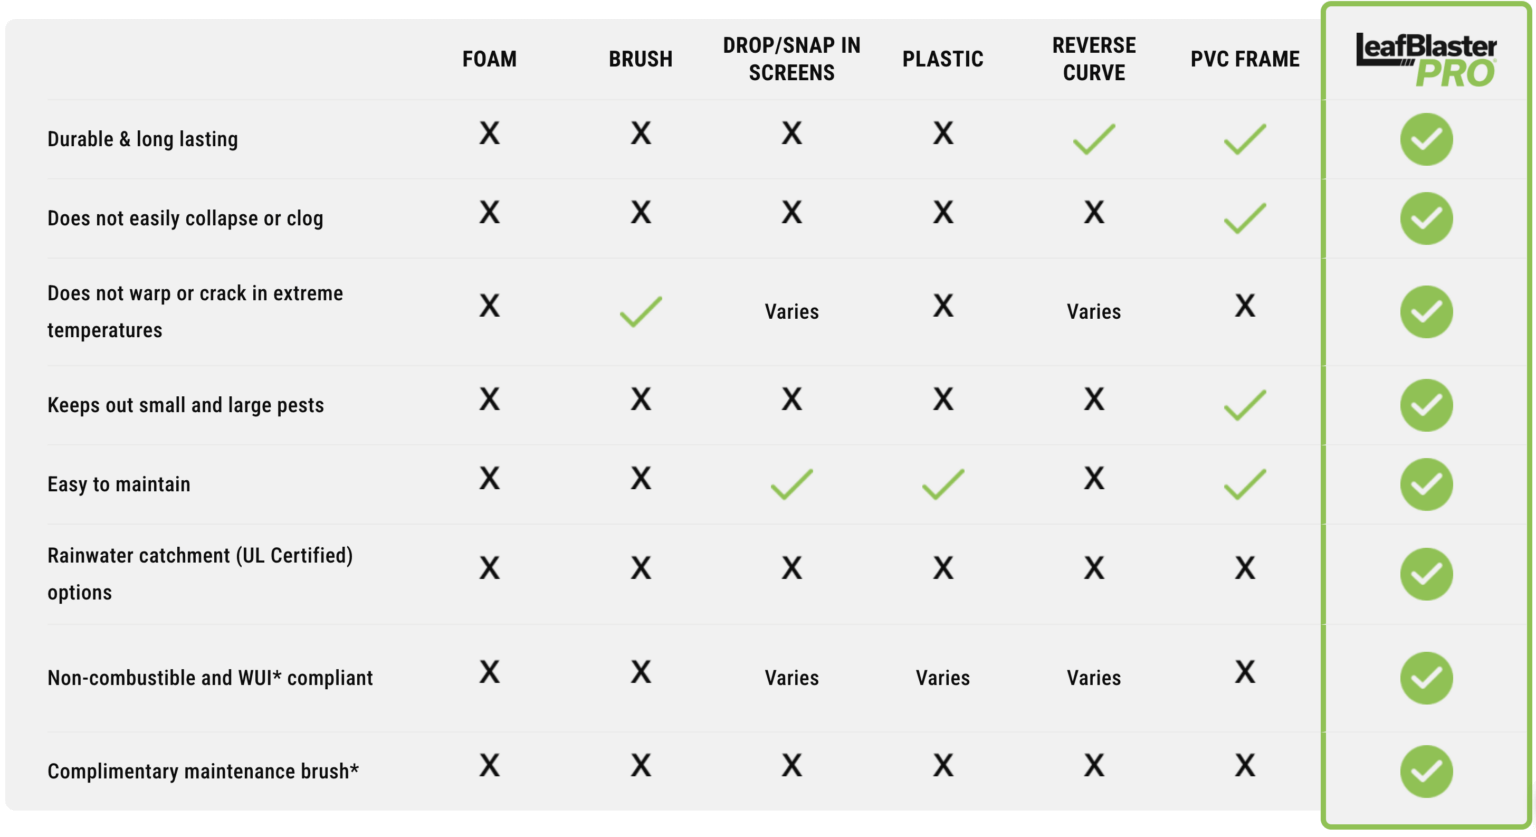Viewport: 1536px width, 837px height.
Task: Click LeafBlaster checkmark for Durable & long lasting
Action: click(x=1426, y=140)
